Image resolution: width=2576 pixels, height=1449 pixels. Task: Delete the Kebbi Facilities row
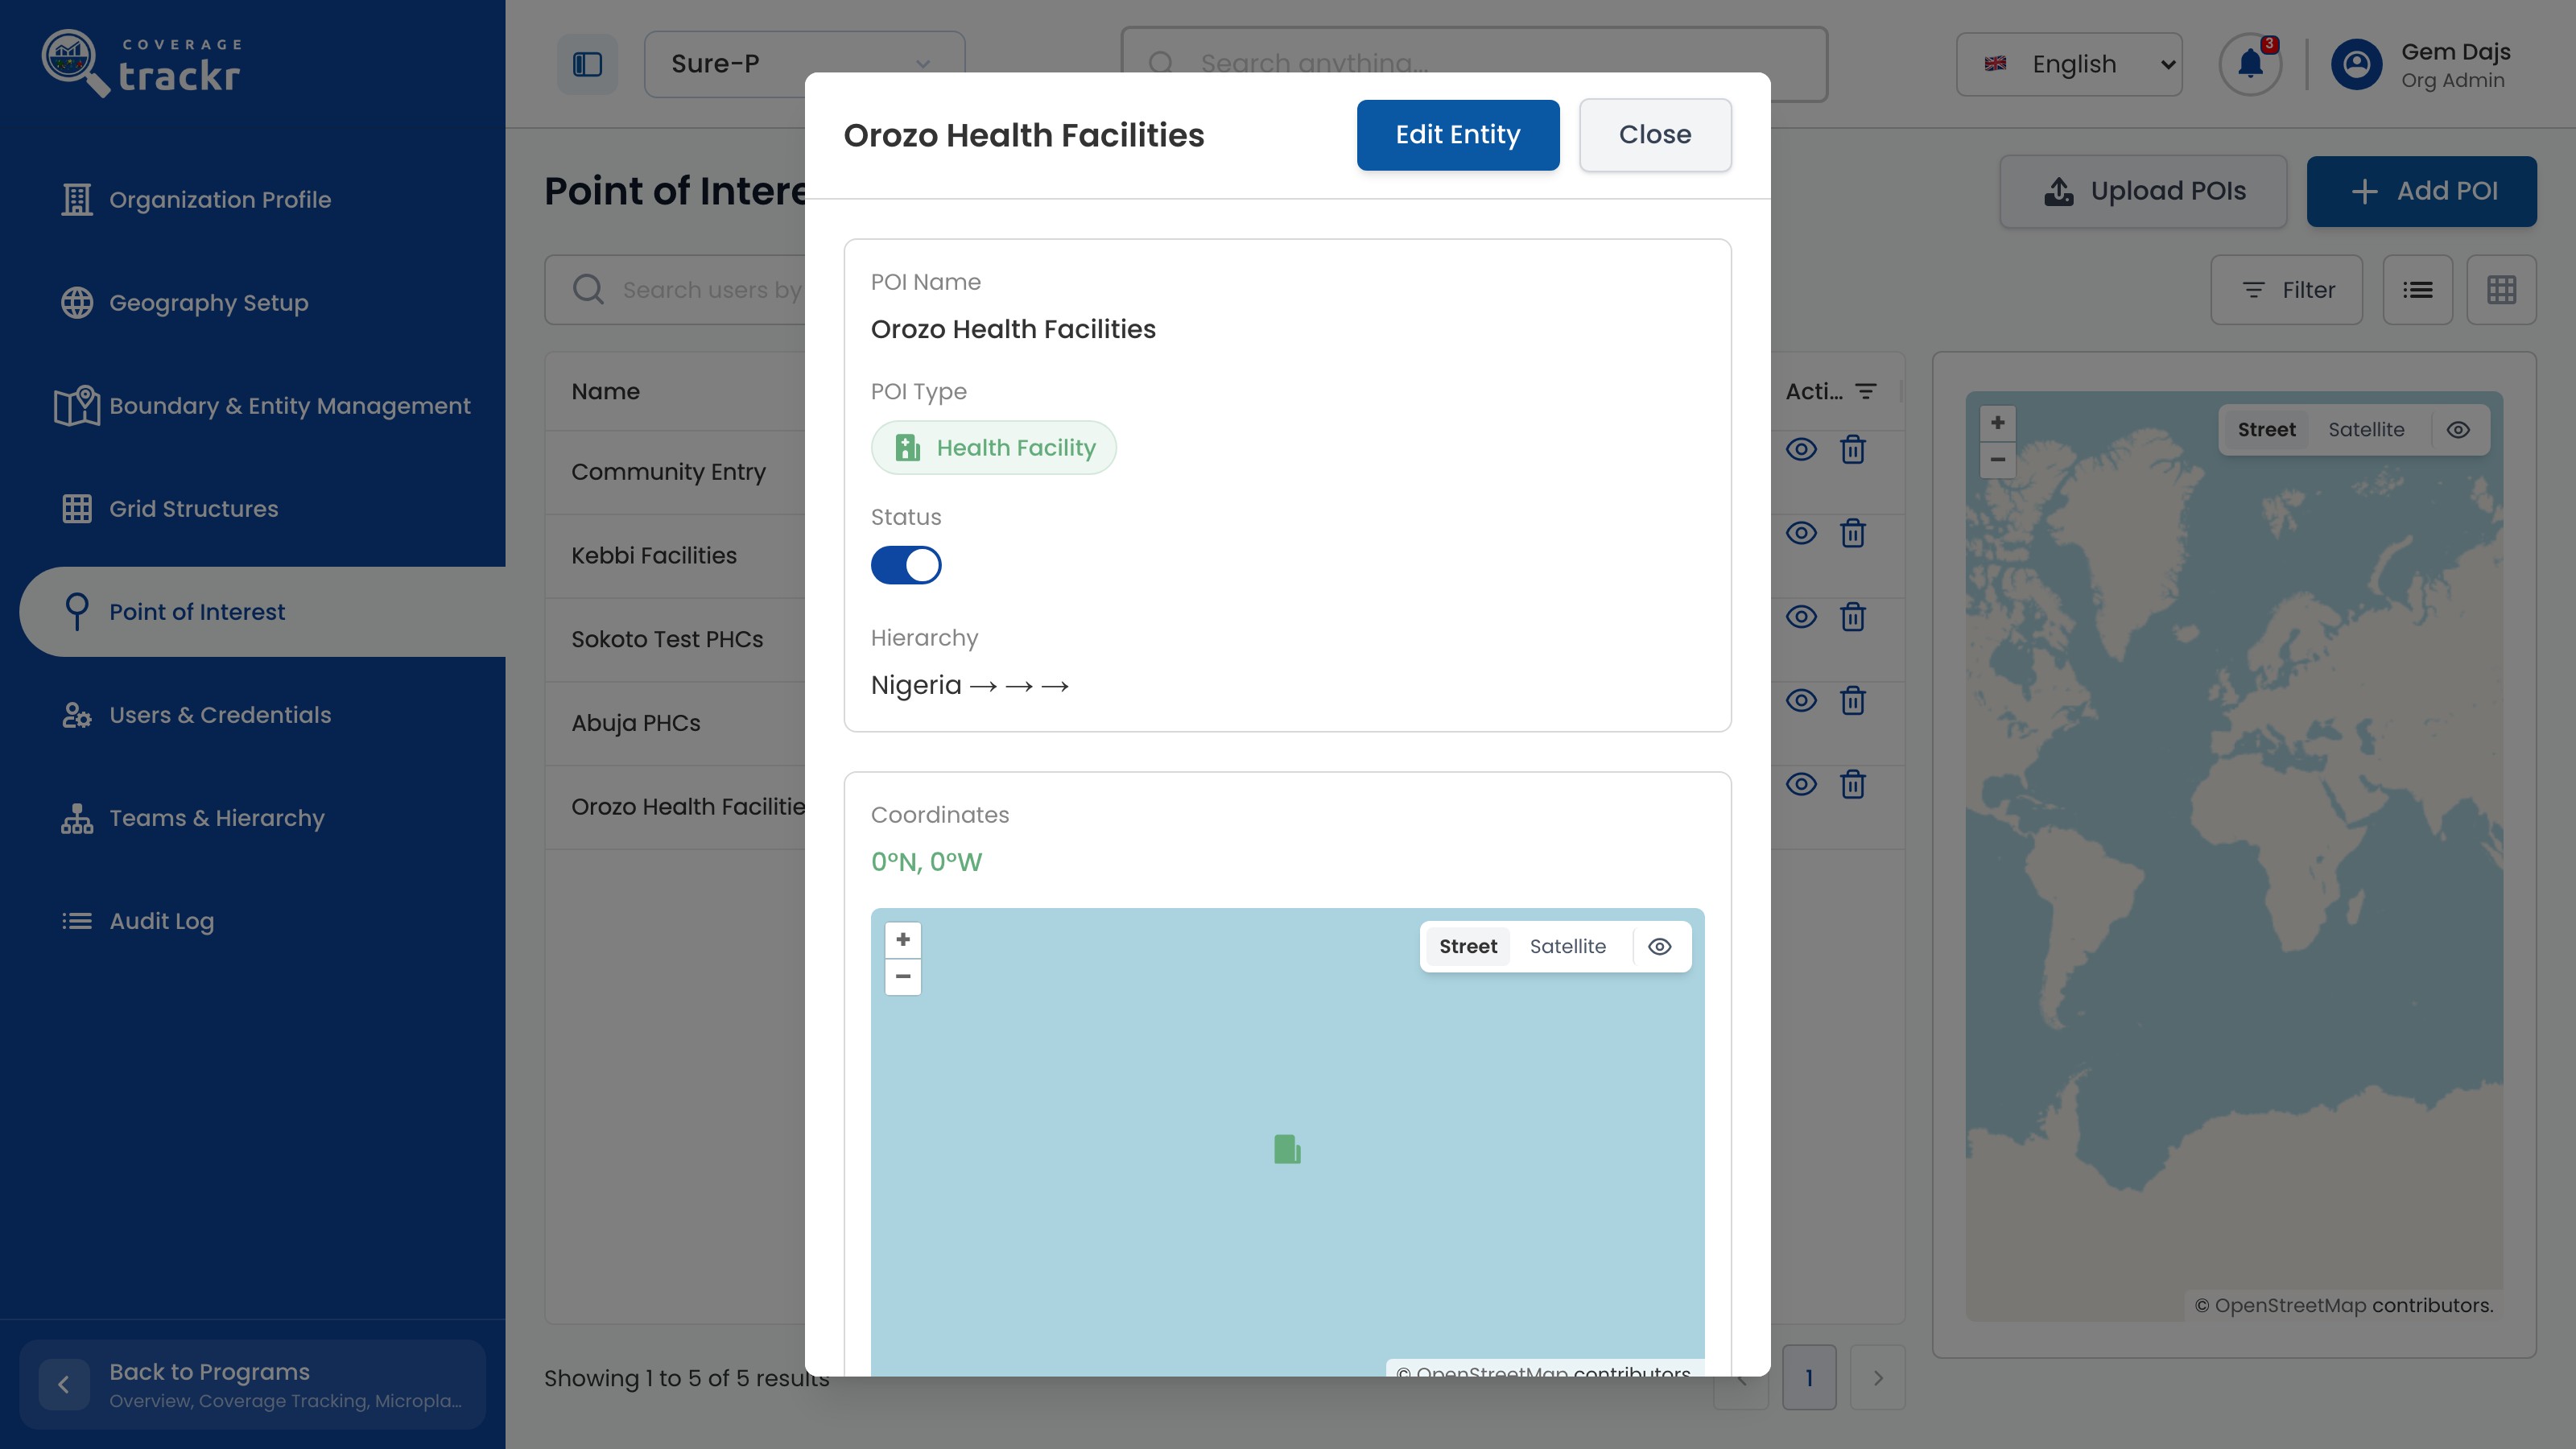[1853, 534]
